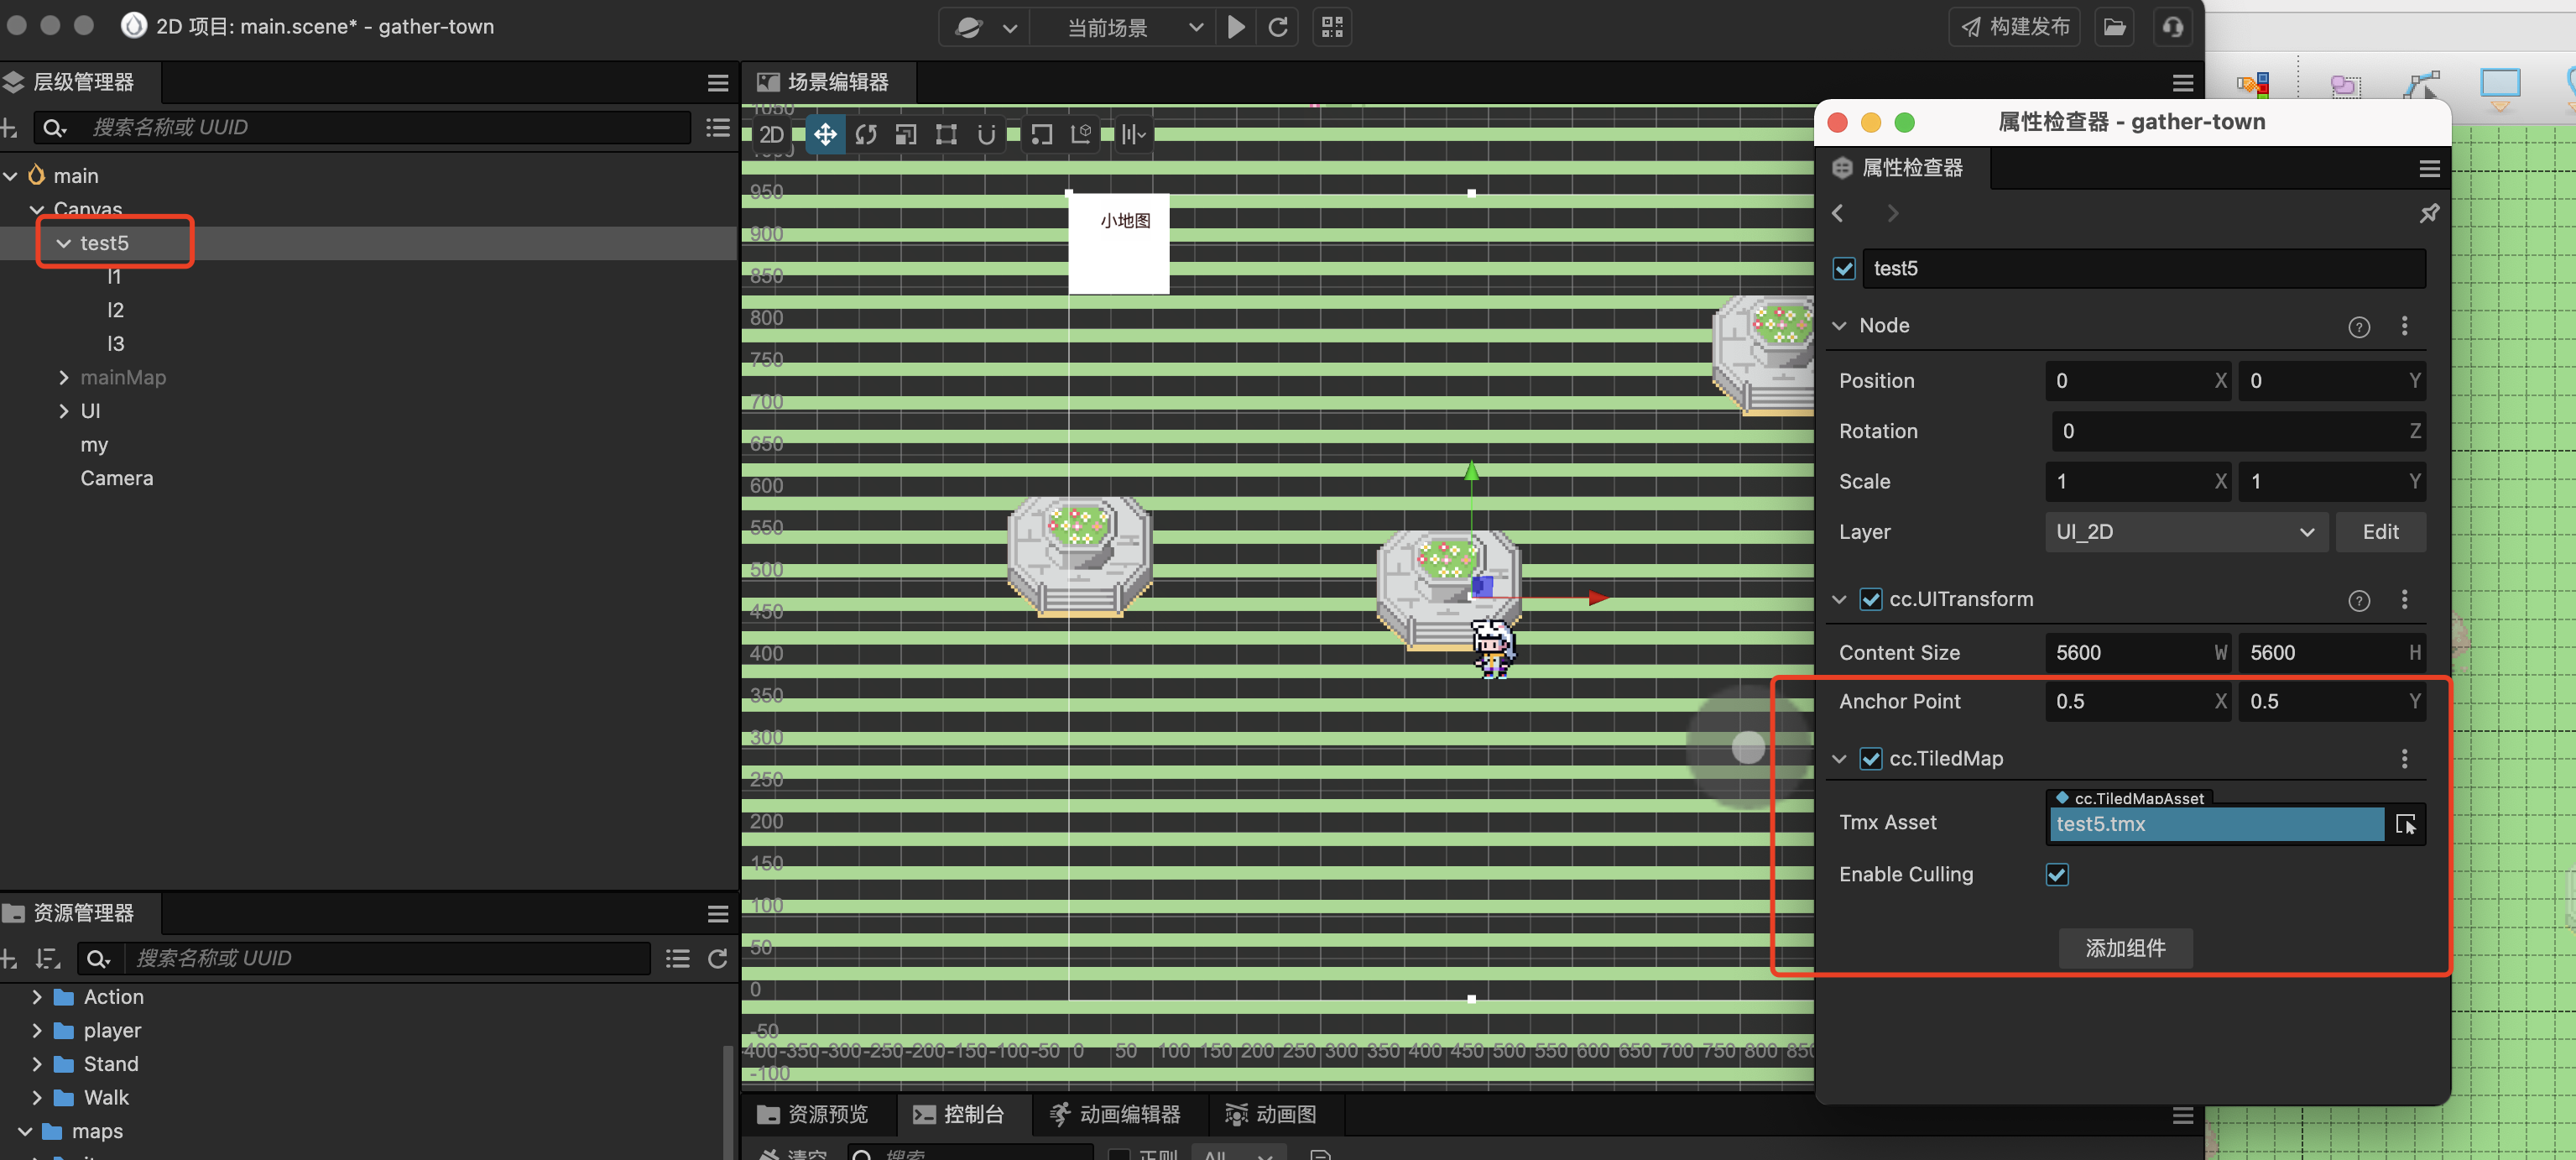The width and height of the screenshot is (2576, 1160).
Task: Click the hierarchy search input field
Action: [380, 127]
